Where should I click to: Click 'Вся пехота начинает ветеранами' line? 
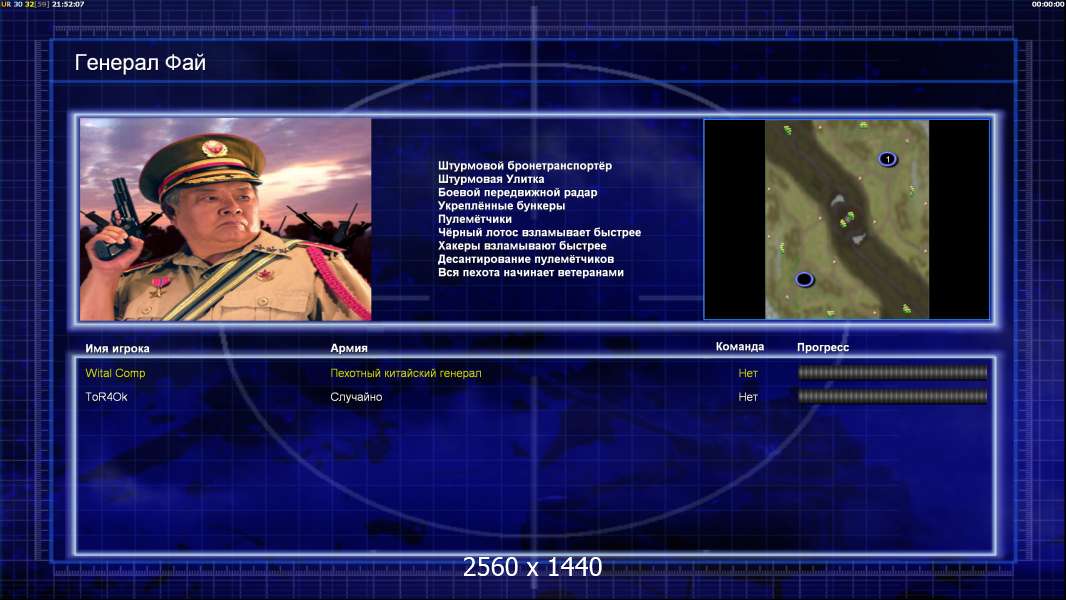tap(530, 272)
